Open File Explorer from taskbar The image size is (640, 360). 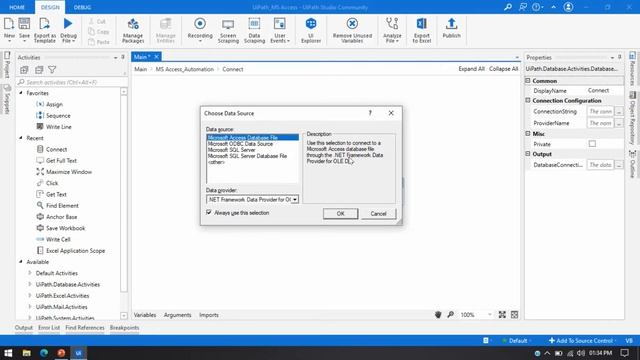[27, 353]
